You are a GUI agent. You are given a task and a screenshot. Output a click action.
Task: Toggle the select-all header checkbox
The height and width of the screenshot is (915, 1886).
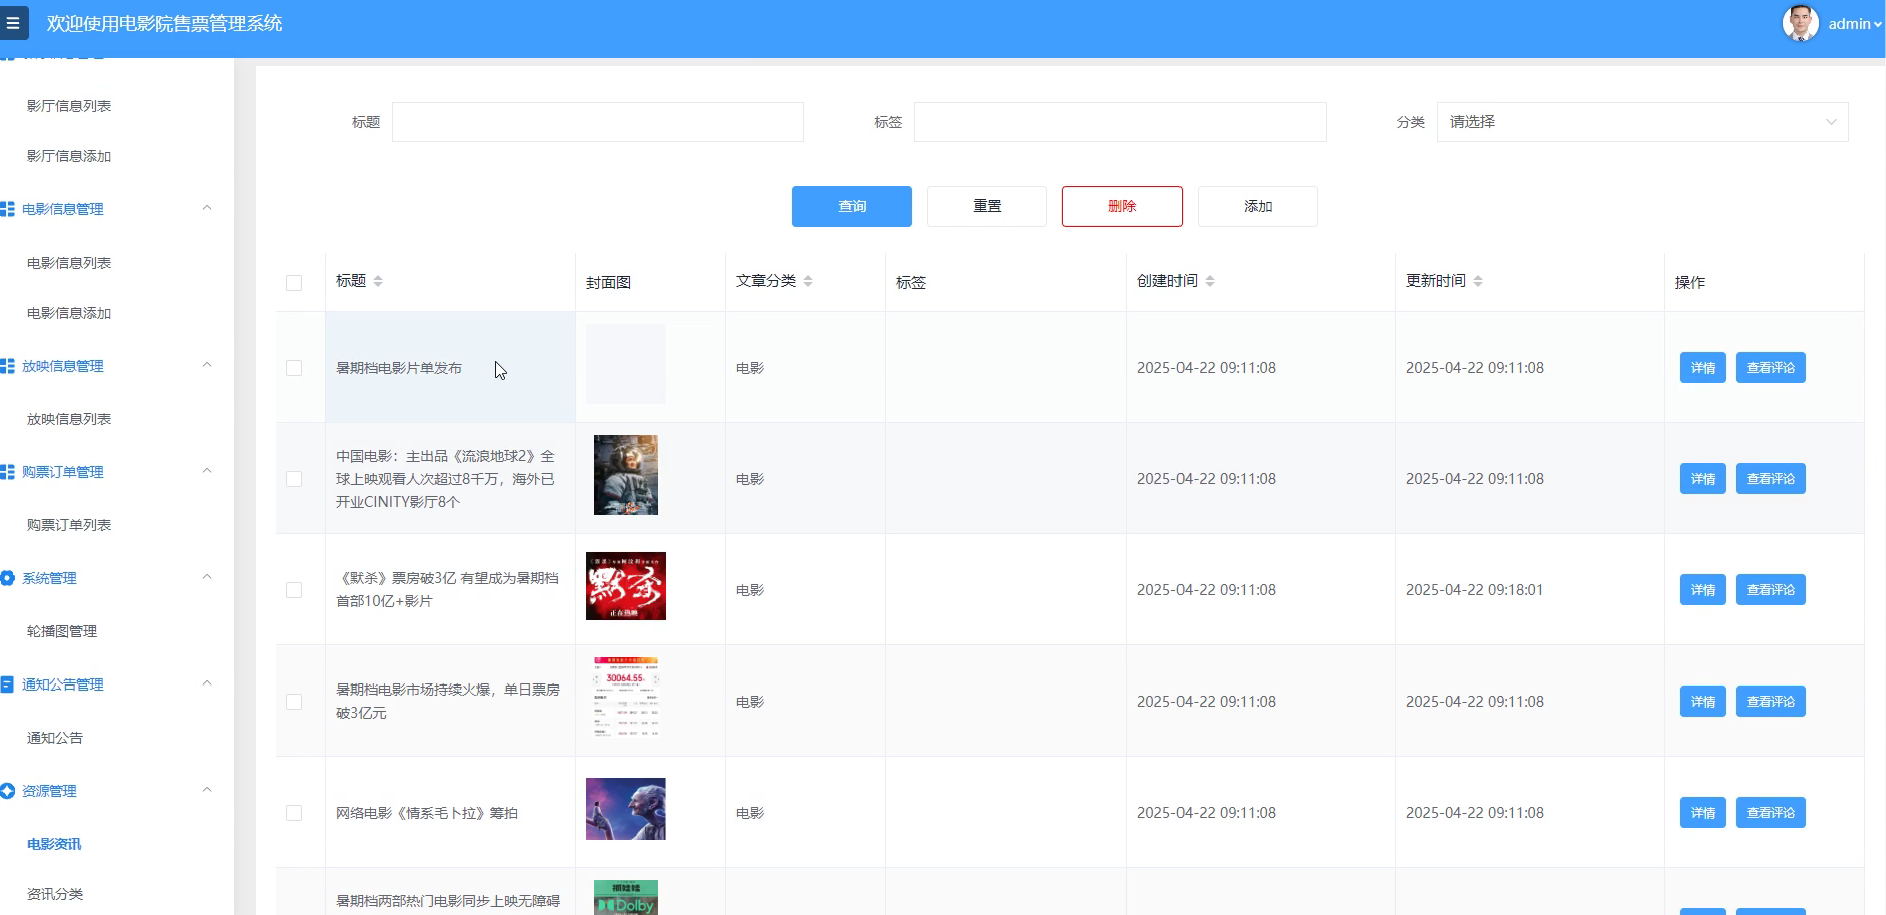click(x=294, y=283)
